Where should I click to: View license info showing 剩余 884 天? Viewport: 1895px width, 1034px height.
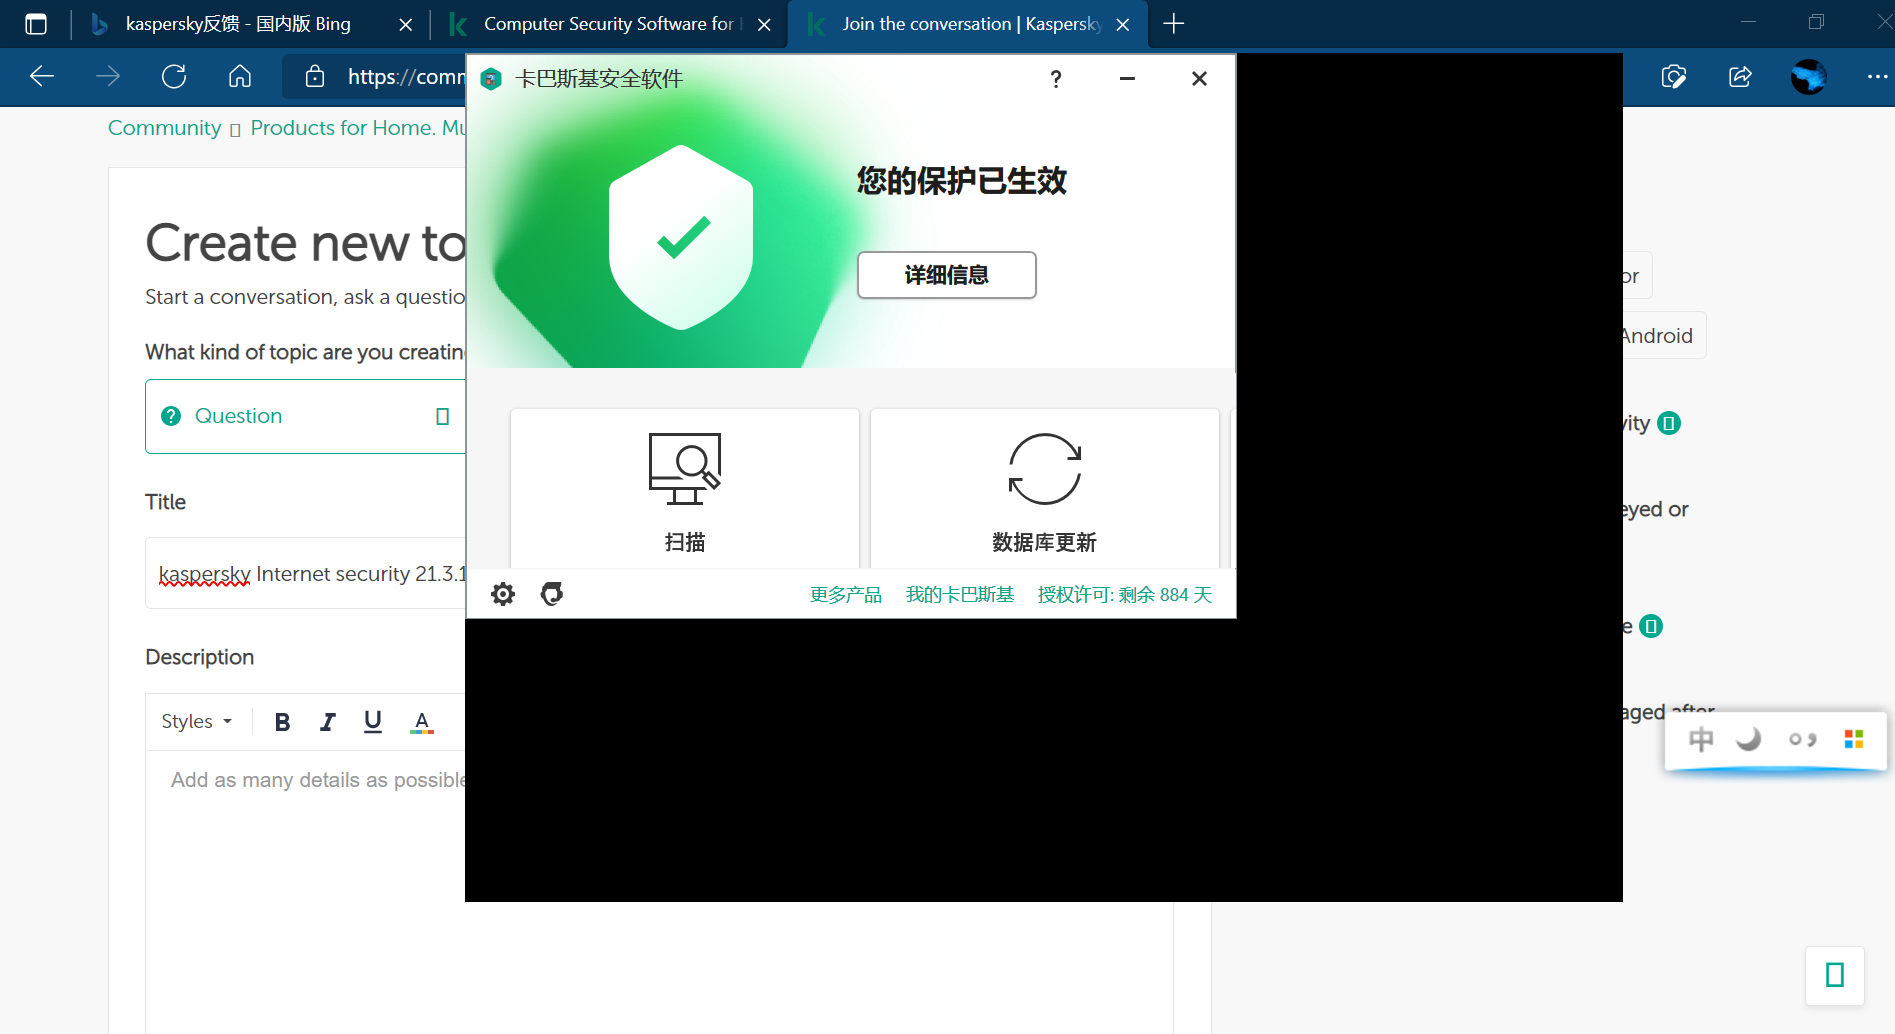click(1125, 595)
